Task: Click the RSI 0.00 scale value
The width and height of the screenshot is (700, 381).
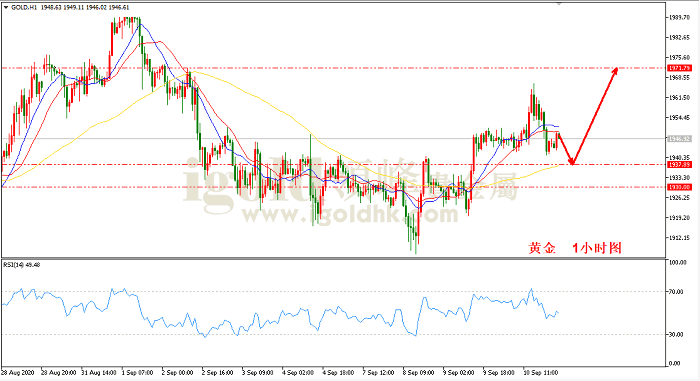Action: click(x=675, y=364)
